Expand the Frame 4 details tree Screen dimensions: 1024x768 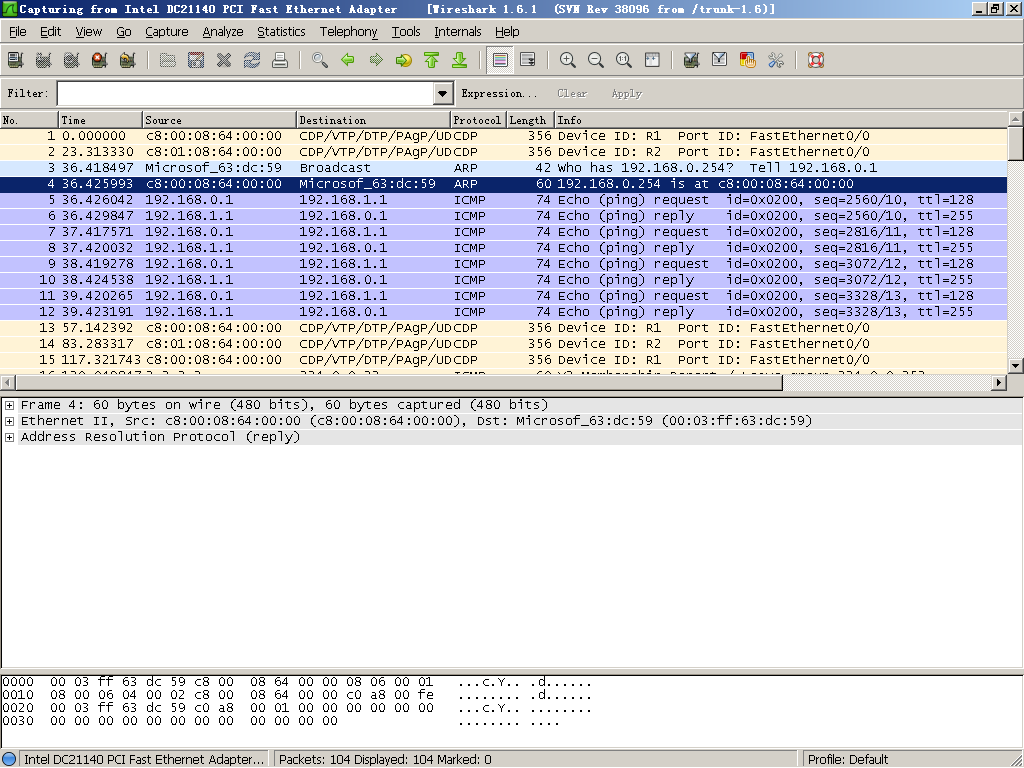tap(9, 406)
